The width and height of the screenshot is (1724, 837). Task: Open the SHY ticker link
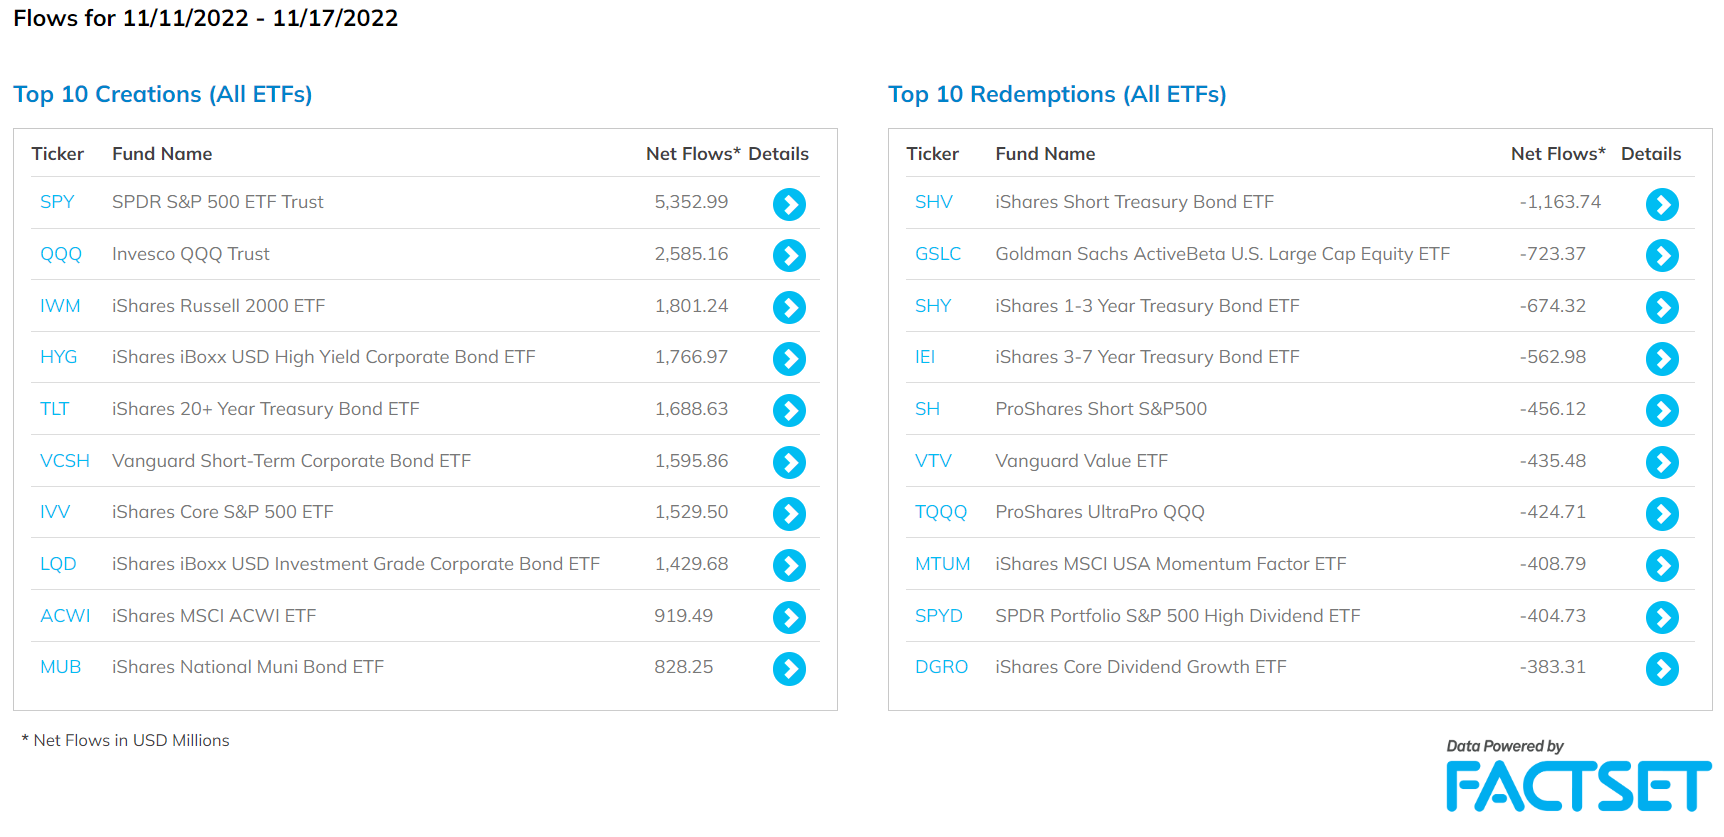point(933,306)
